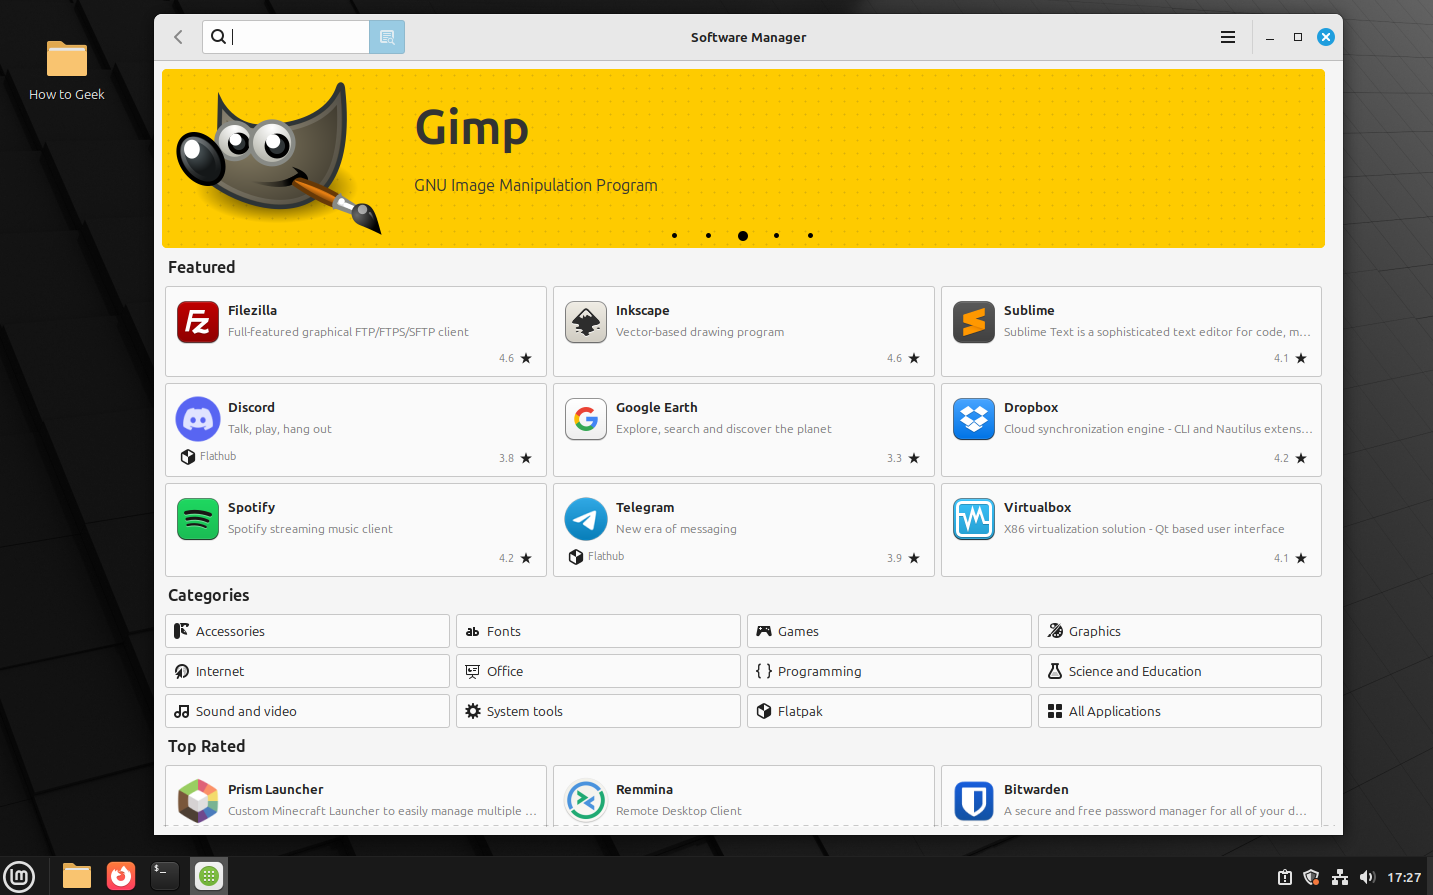Click the Gimp mascot image in banner
This screenshot has width=1433, height=895.
[x=279, y=158]
